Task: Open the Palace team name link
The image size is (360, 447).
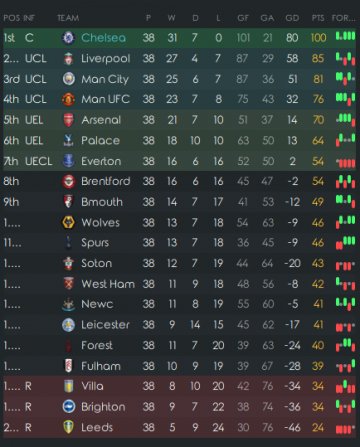Action: coord(100,140)
